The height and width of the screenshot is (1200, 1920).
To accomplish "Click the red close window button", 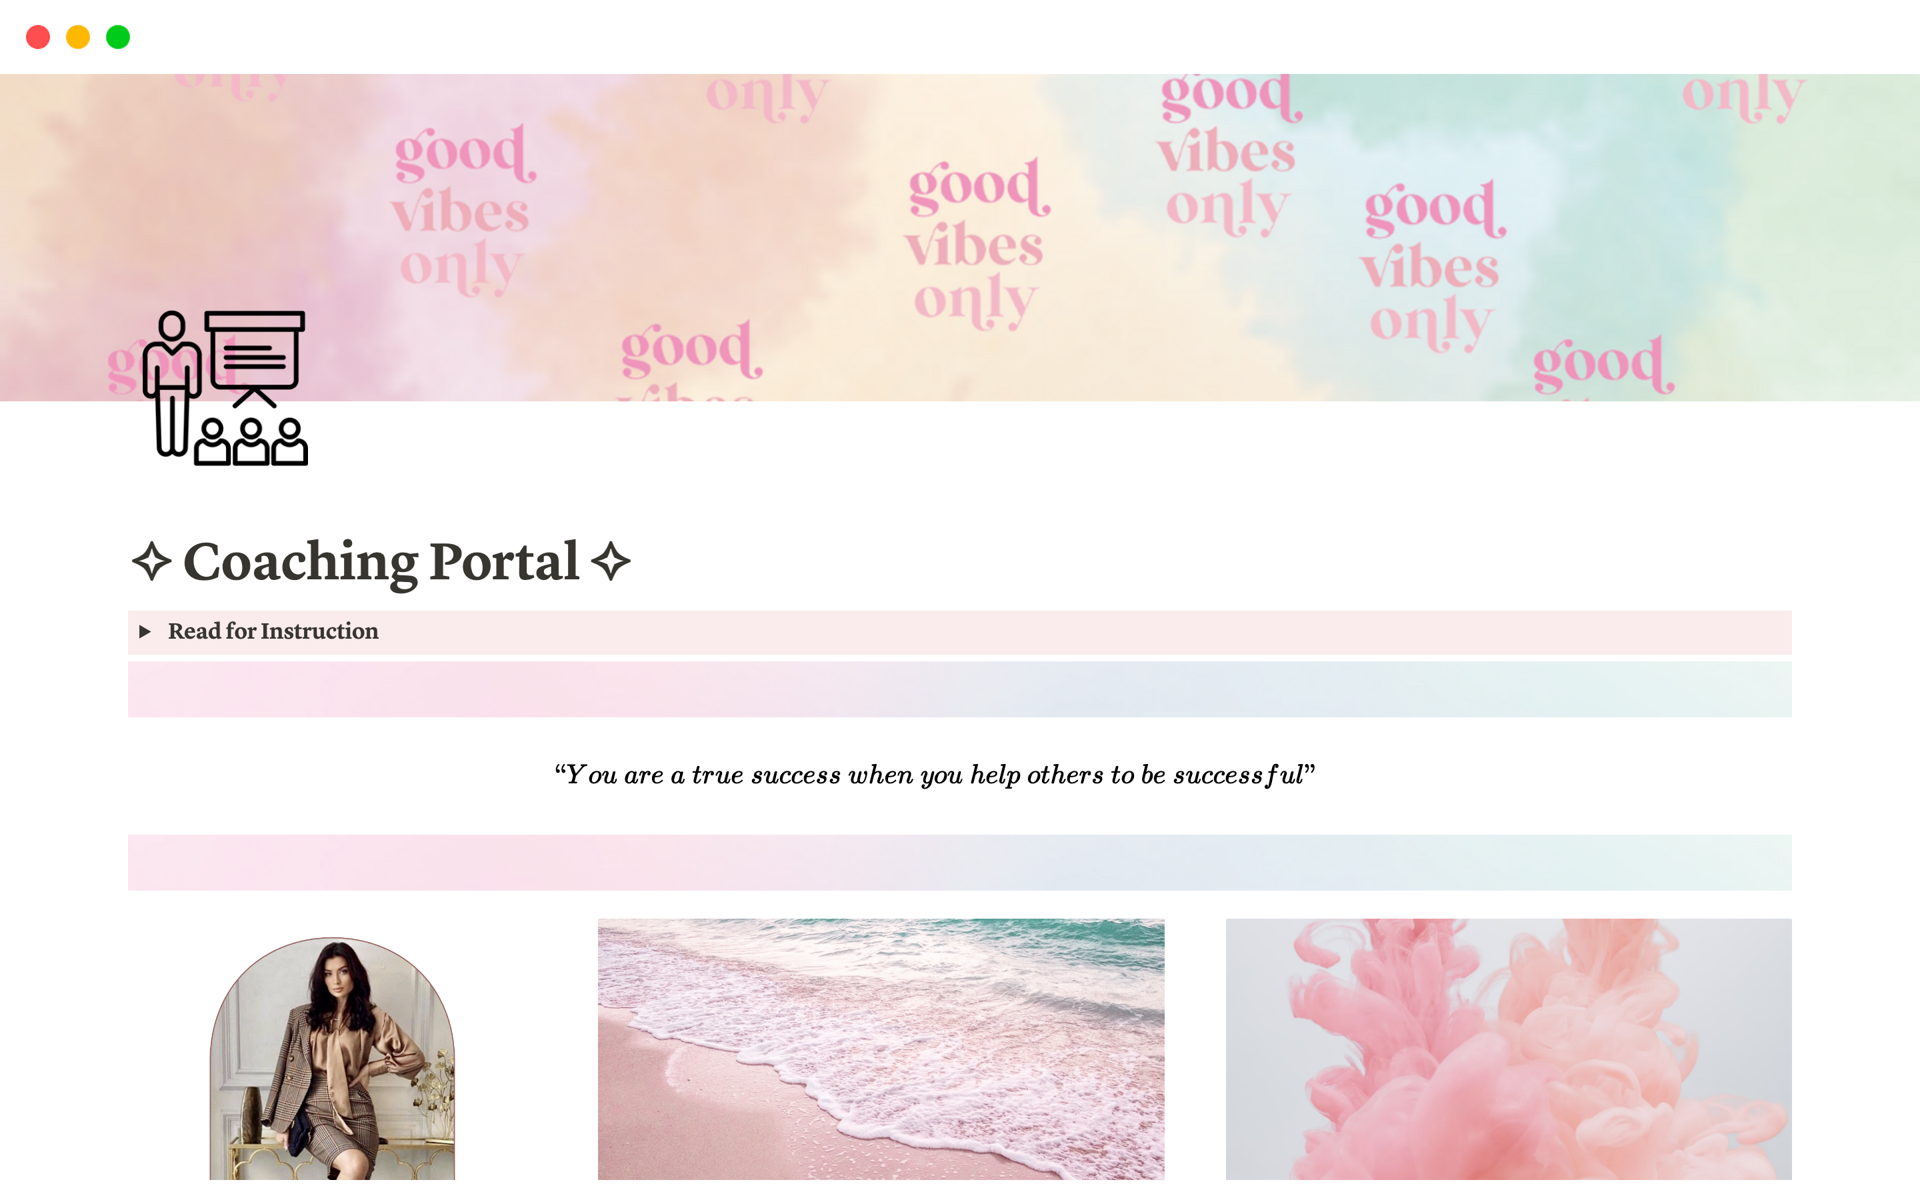I will click(x=38, y=37).
